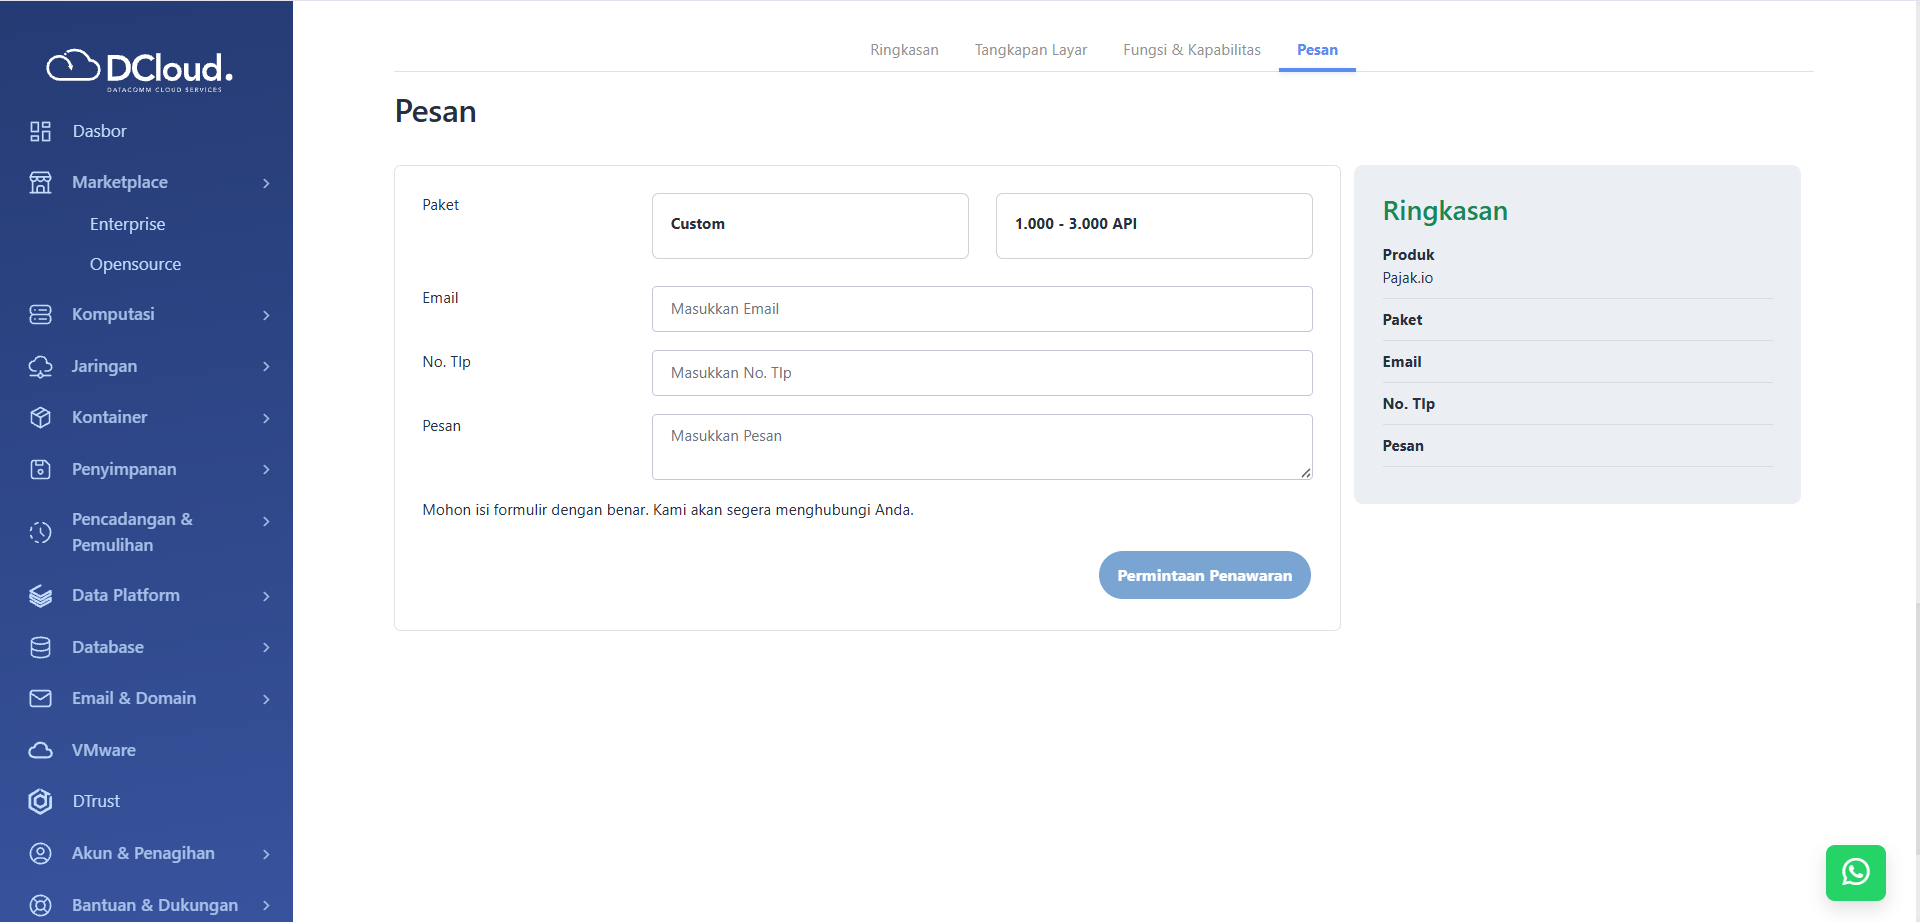Click the Kontainer cube icon
Viewport: 1920px width, 922px height.
40,417
